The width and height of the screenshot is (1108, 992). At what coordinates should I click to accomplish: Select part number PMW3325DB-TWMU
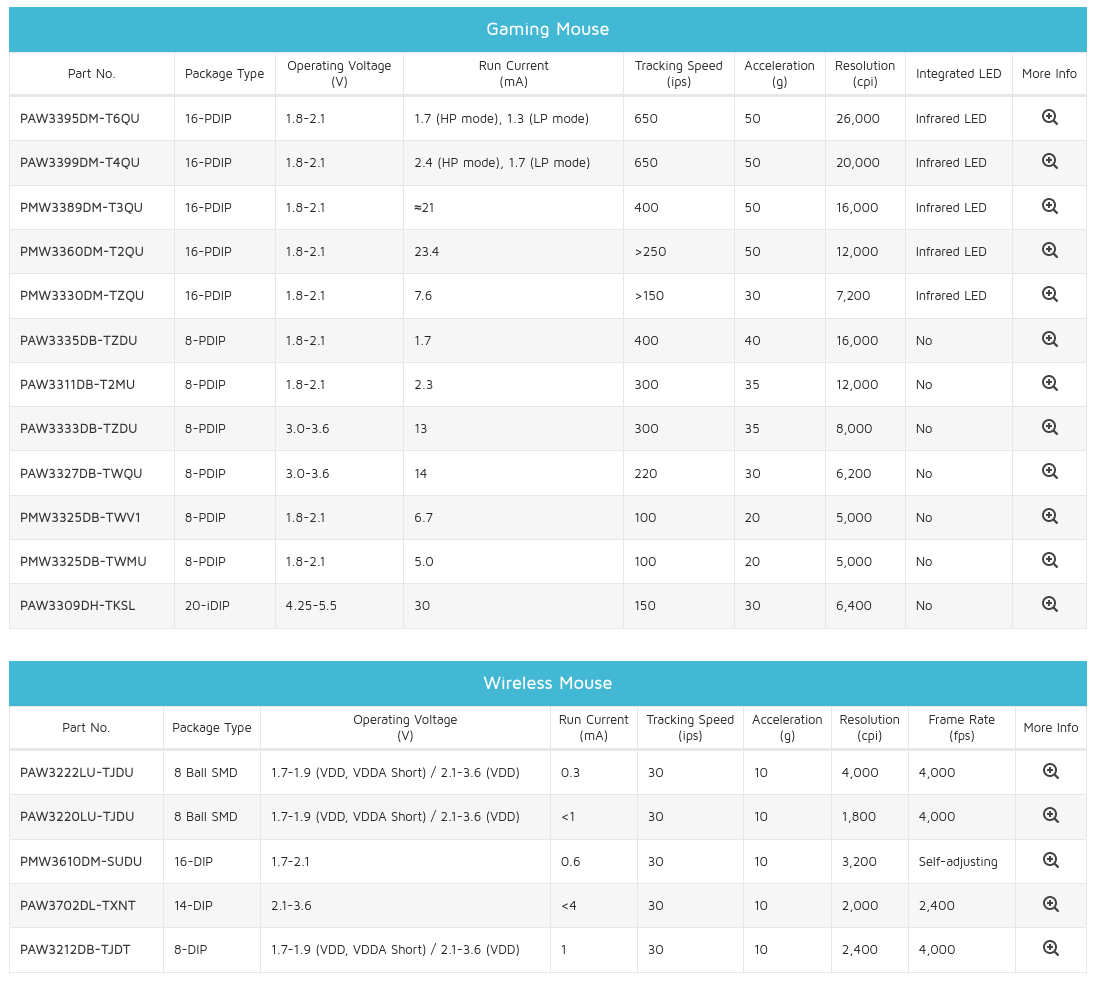click(83, 562)
